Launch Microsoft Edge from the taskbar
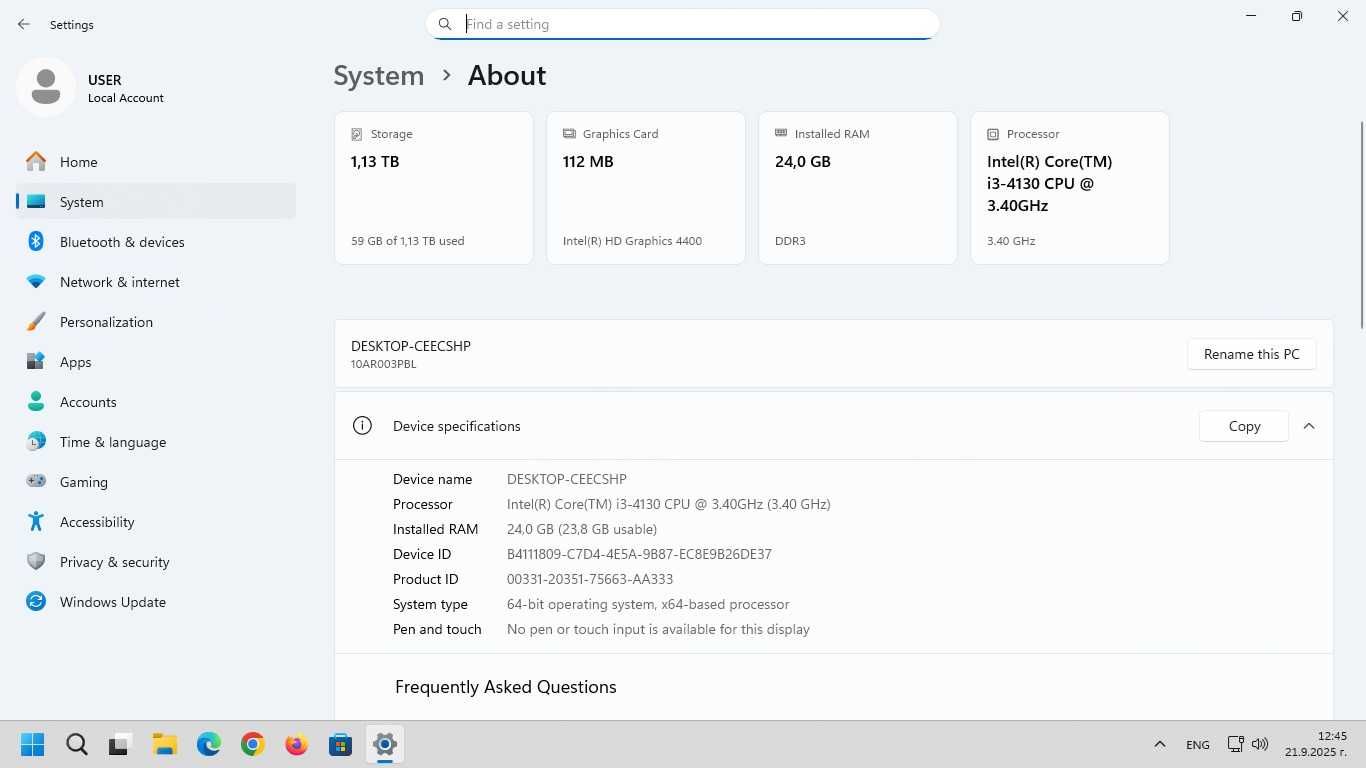The height and width of the screenshot is (768, 1366). (209, 744)
